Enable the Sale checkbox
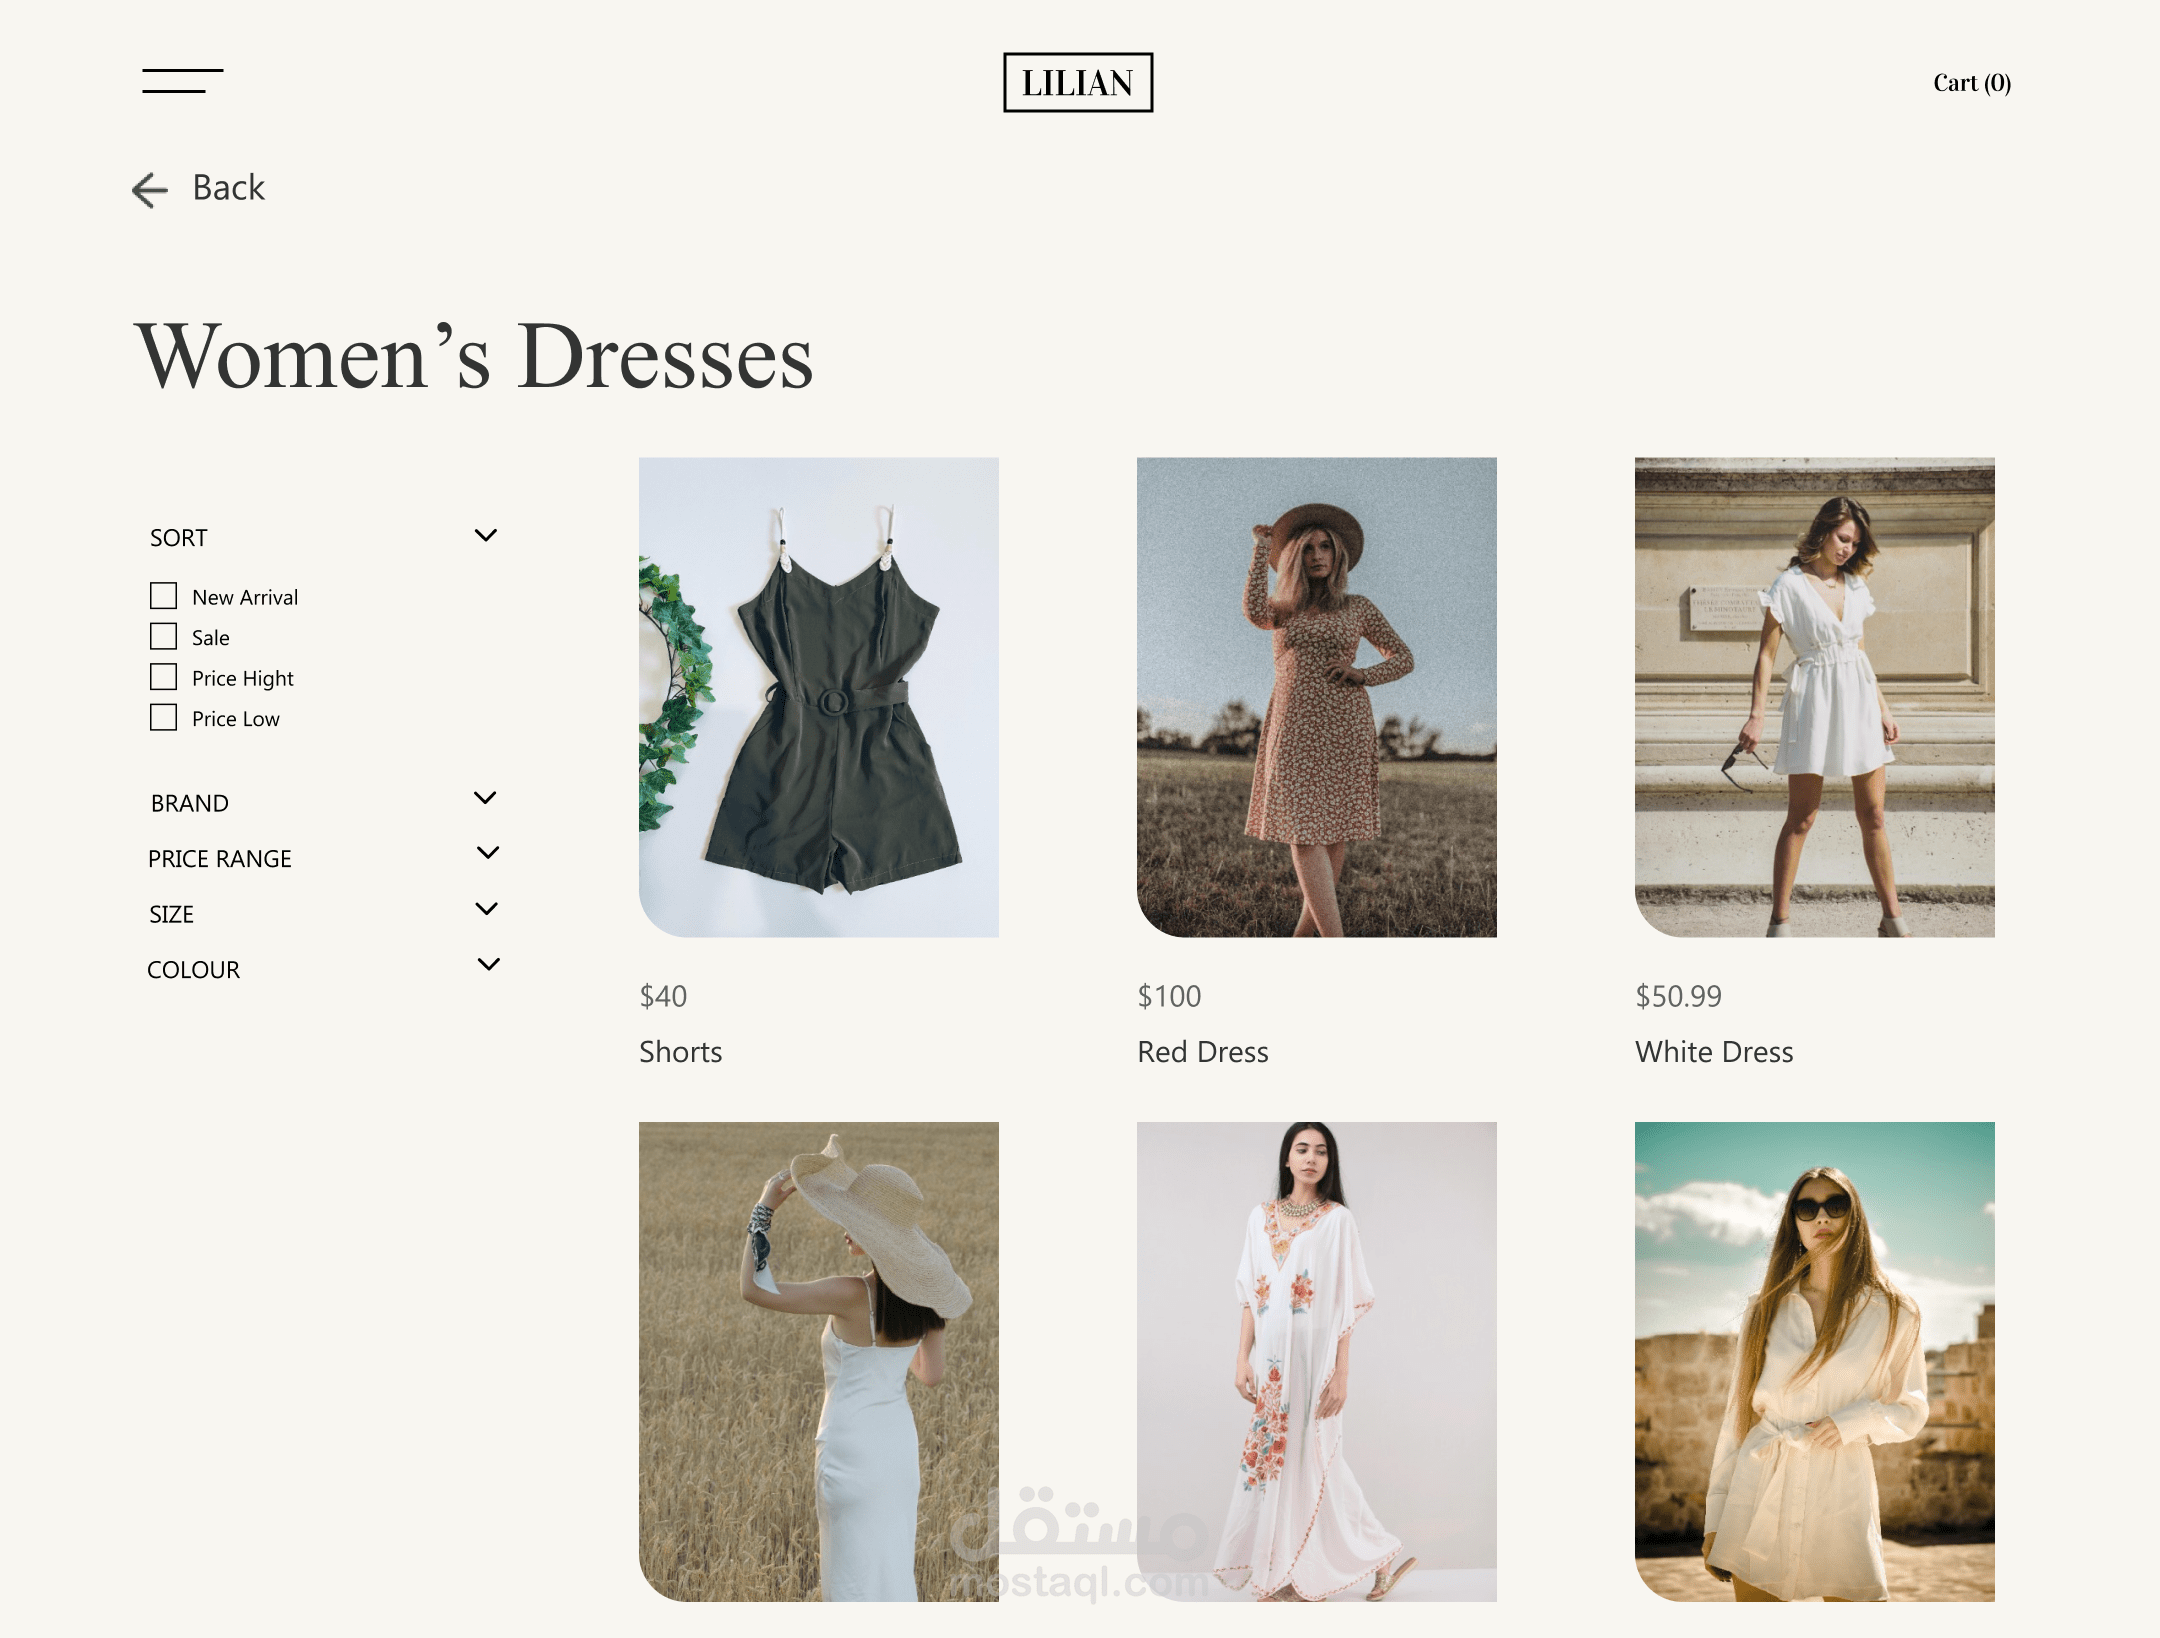Image resolution: width=2160 pixels, height=1638 pixels. click(x=163, y=637)
